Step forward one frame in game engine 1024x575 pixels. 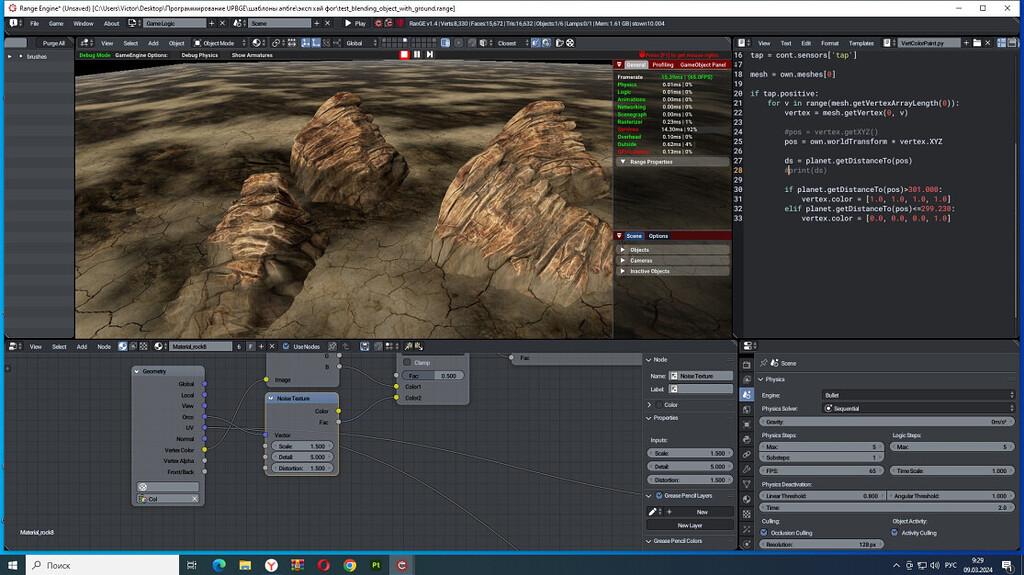[430, 54]
